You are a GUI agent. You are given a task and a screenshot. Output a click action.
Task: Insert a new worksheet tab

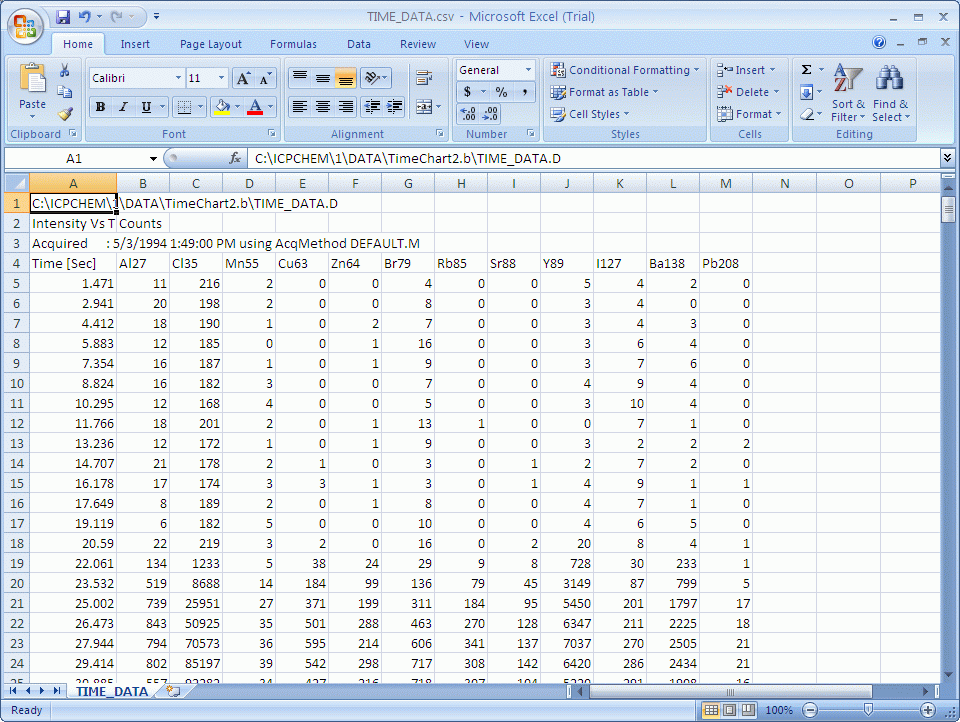(x=173, y=691)
